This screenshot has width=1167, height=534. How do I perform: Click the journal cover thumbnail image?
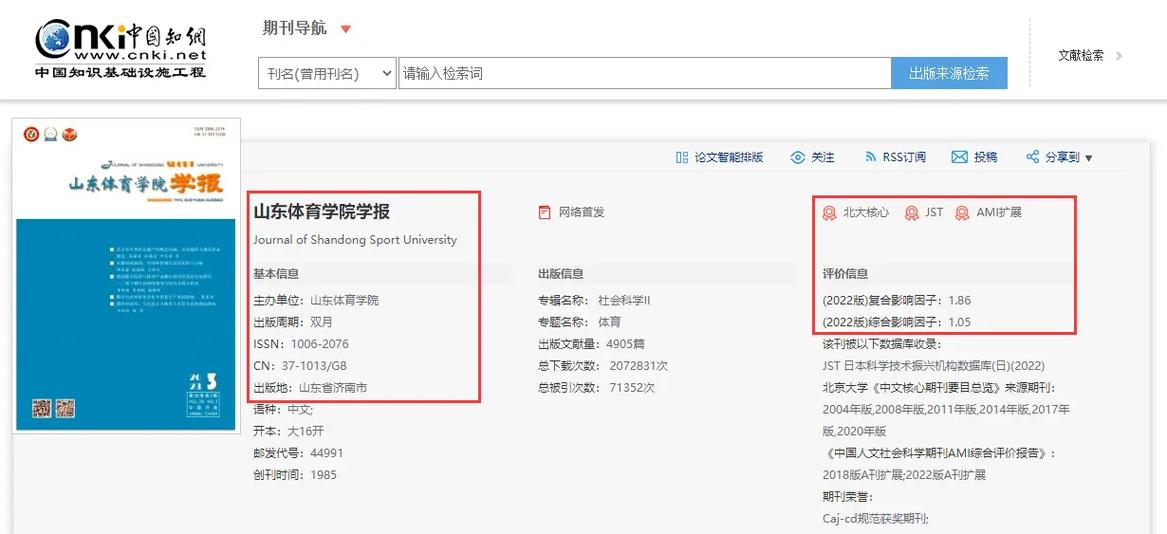[x=127, y=276]
